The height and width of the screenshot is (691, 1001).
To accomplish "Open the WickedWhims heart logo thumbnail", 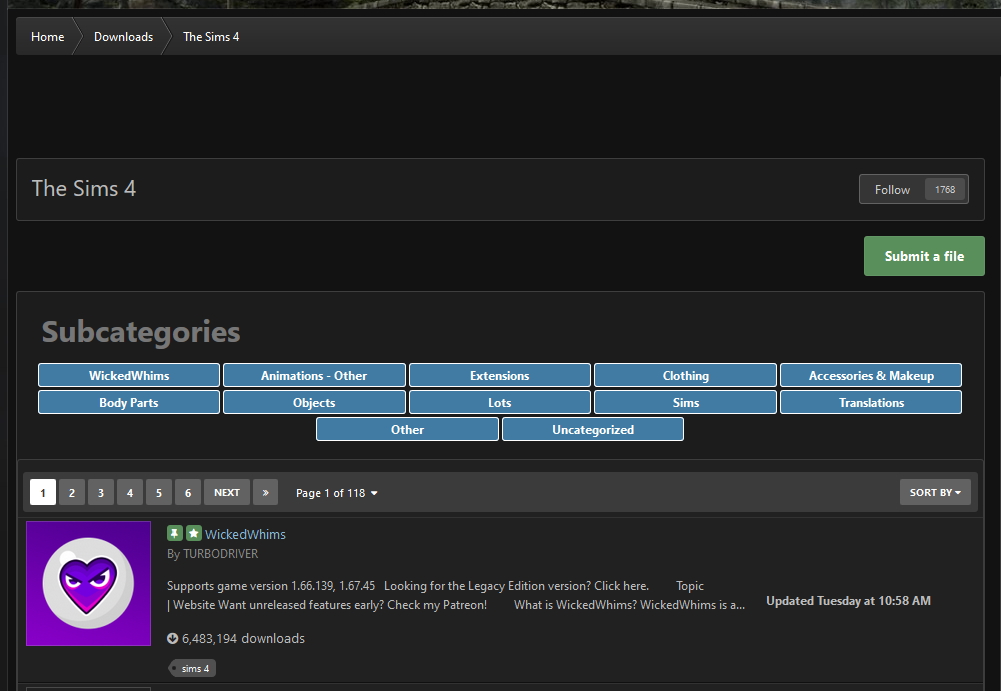I will coord(88,584).
